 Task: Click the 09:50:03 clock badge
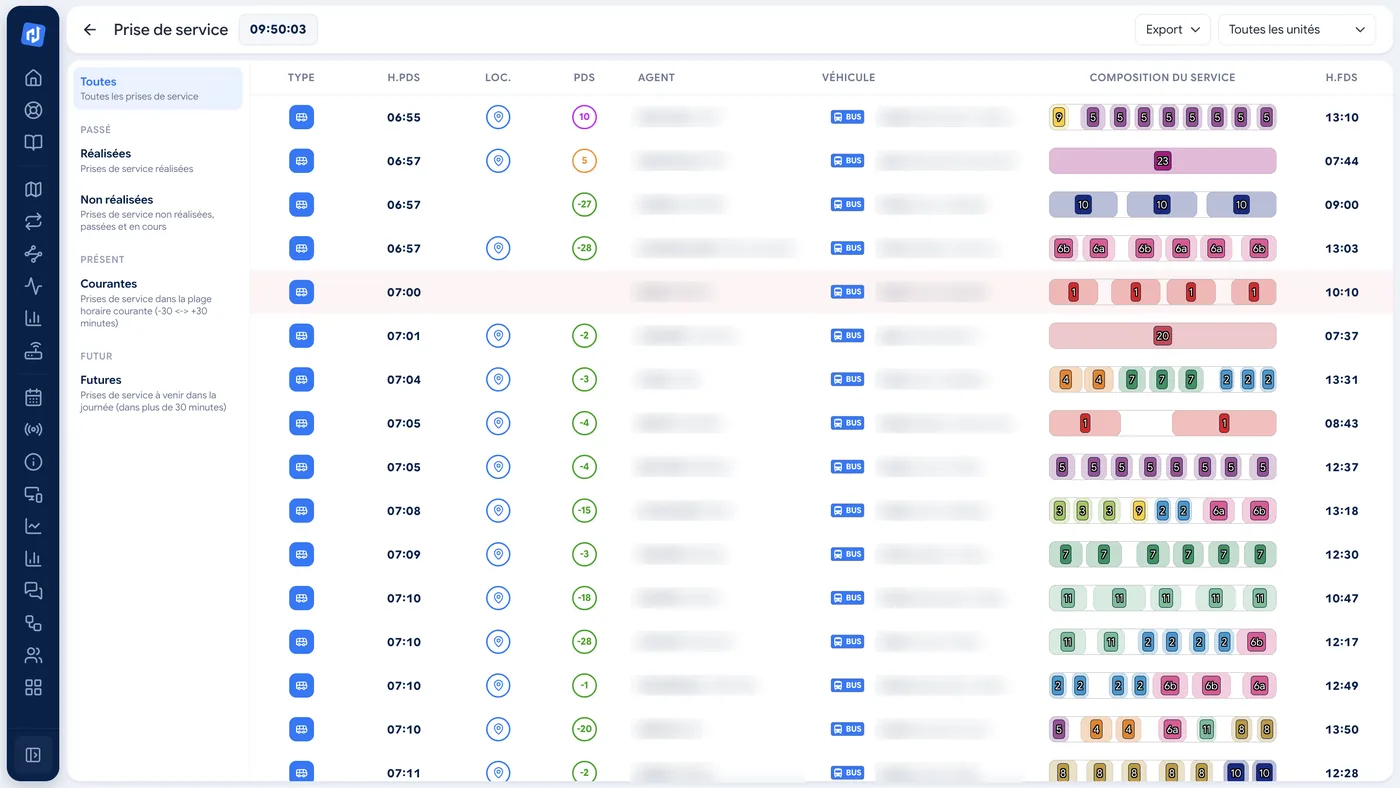pos(278,30)
